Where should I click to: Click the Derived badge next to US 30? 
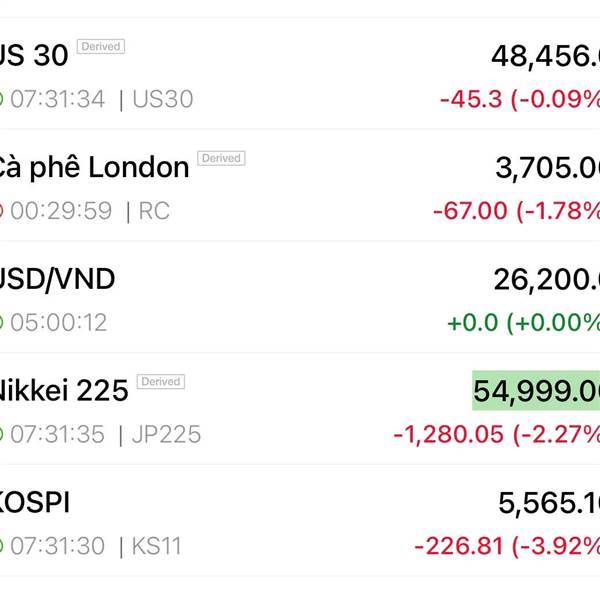[x=101, y=46]
